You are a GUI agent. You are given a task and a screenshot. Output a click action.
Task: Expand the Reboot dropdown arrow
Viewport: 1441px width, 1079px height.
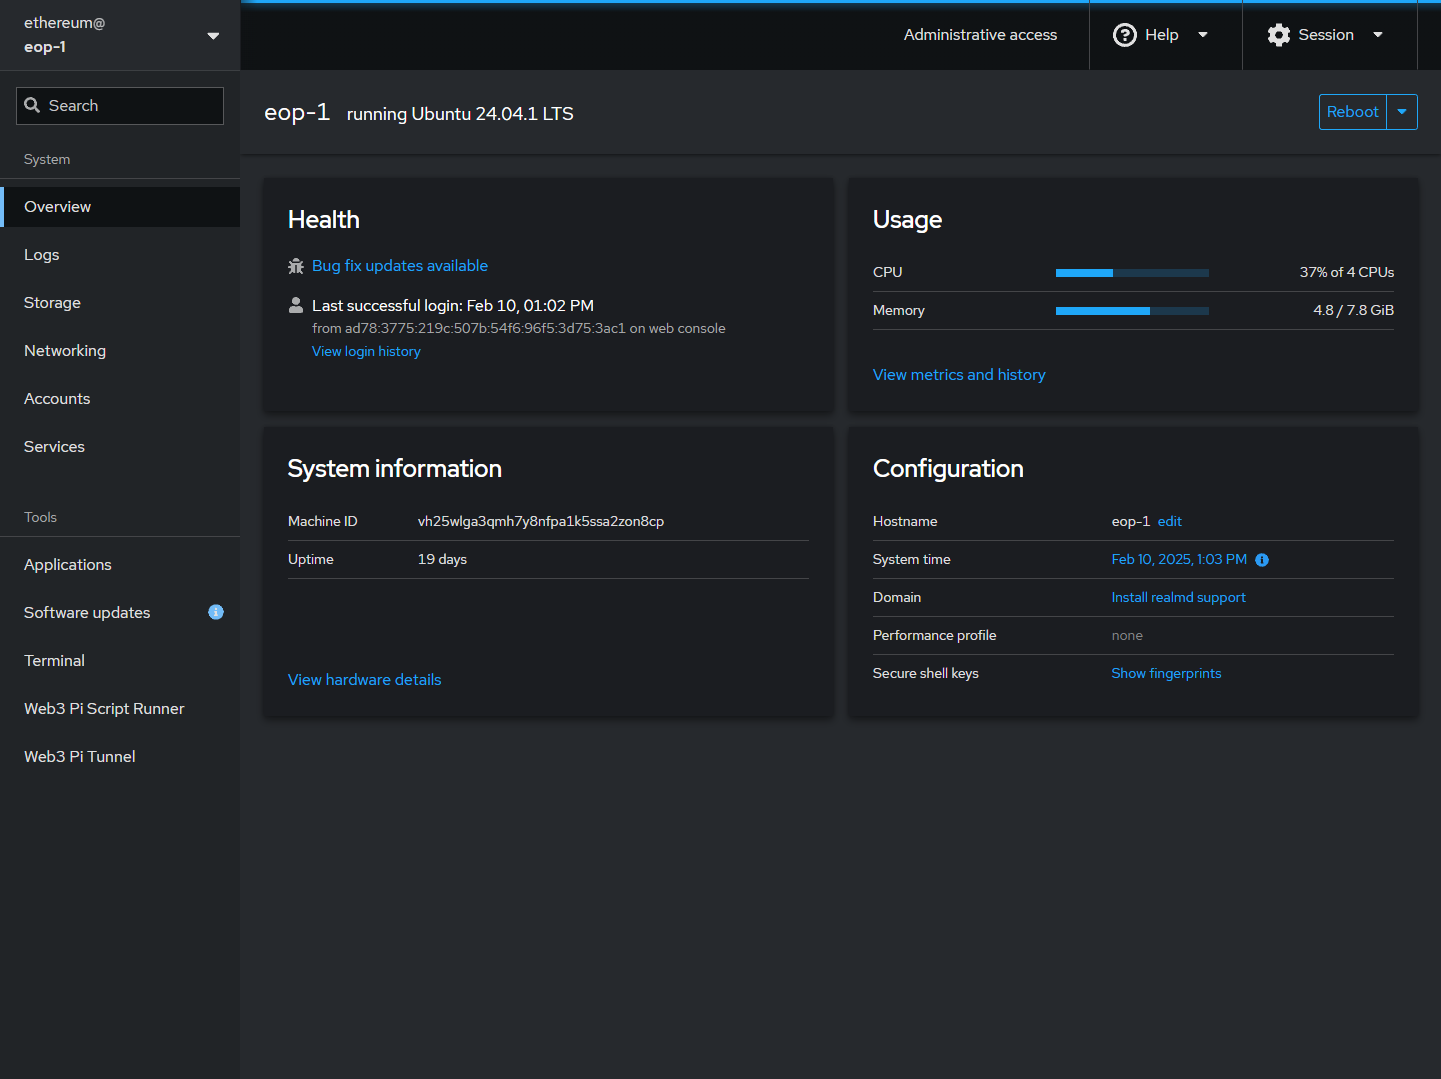pos(1402,112)
